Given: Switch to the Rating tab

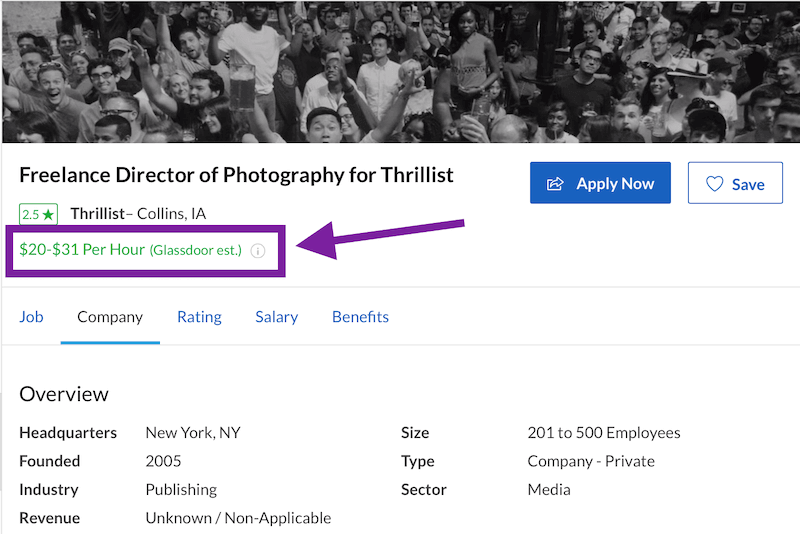Looking at the screenshot, I should coord(199,317).
